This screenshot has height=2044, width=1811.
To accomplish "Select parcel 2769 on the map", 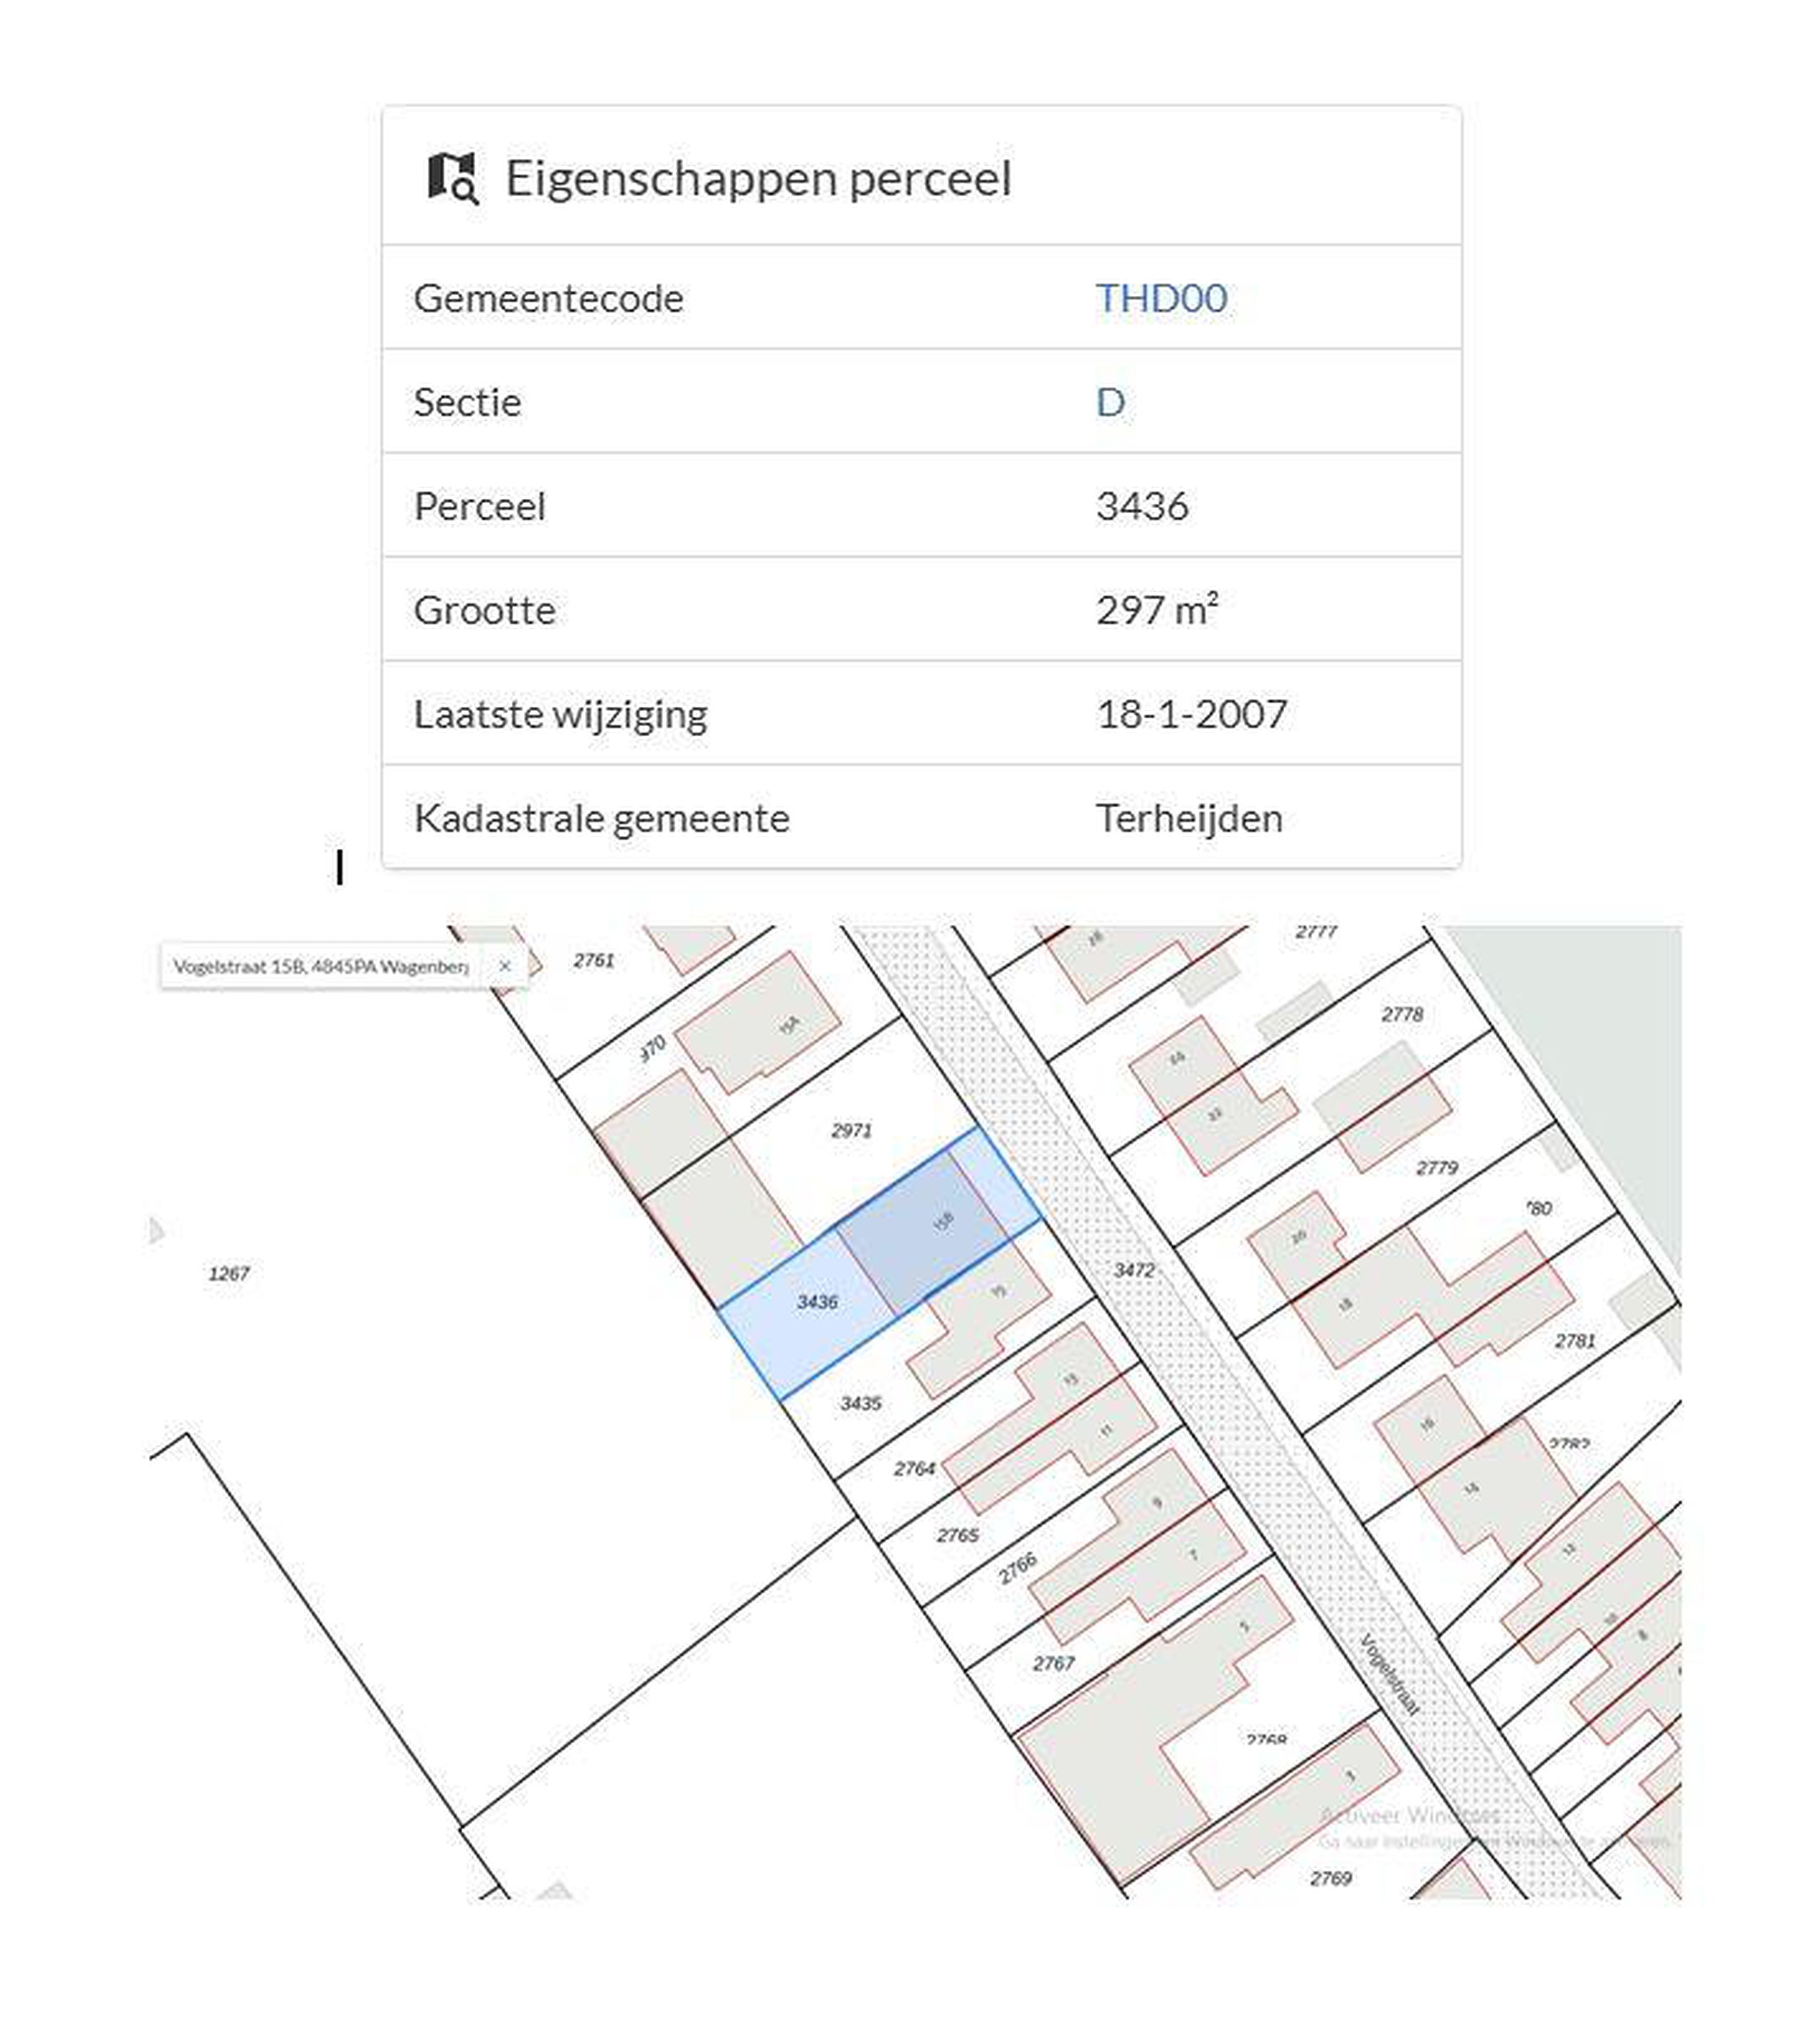I will pos(1331,1878).
